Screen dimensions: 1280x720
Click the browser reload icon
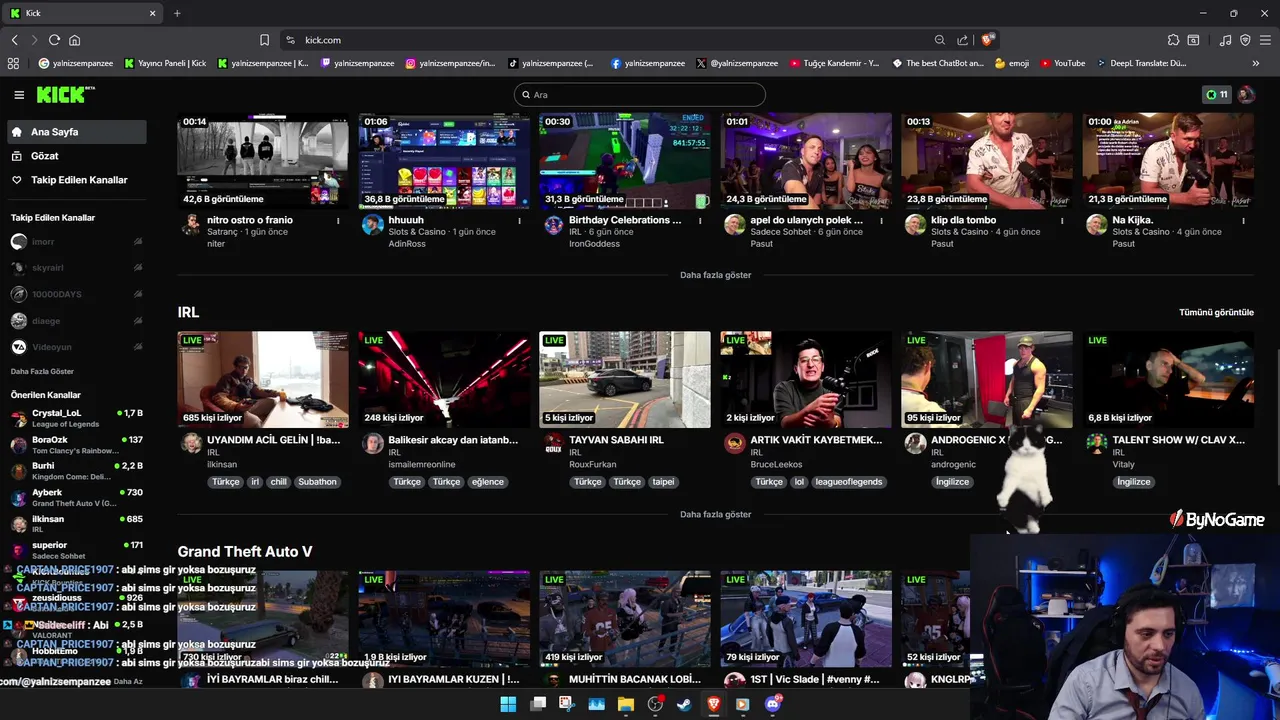[54, 40]
